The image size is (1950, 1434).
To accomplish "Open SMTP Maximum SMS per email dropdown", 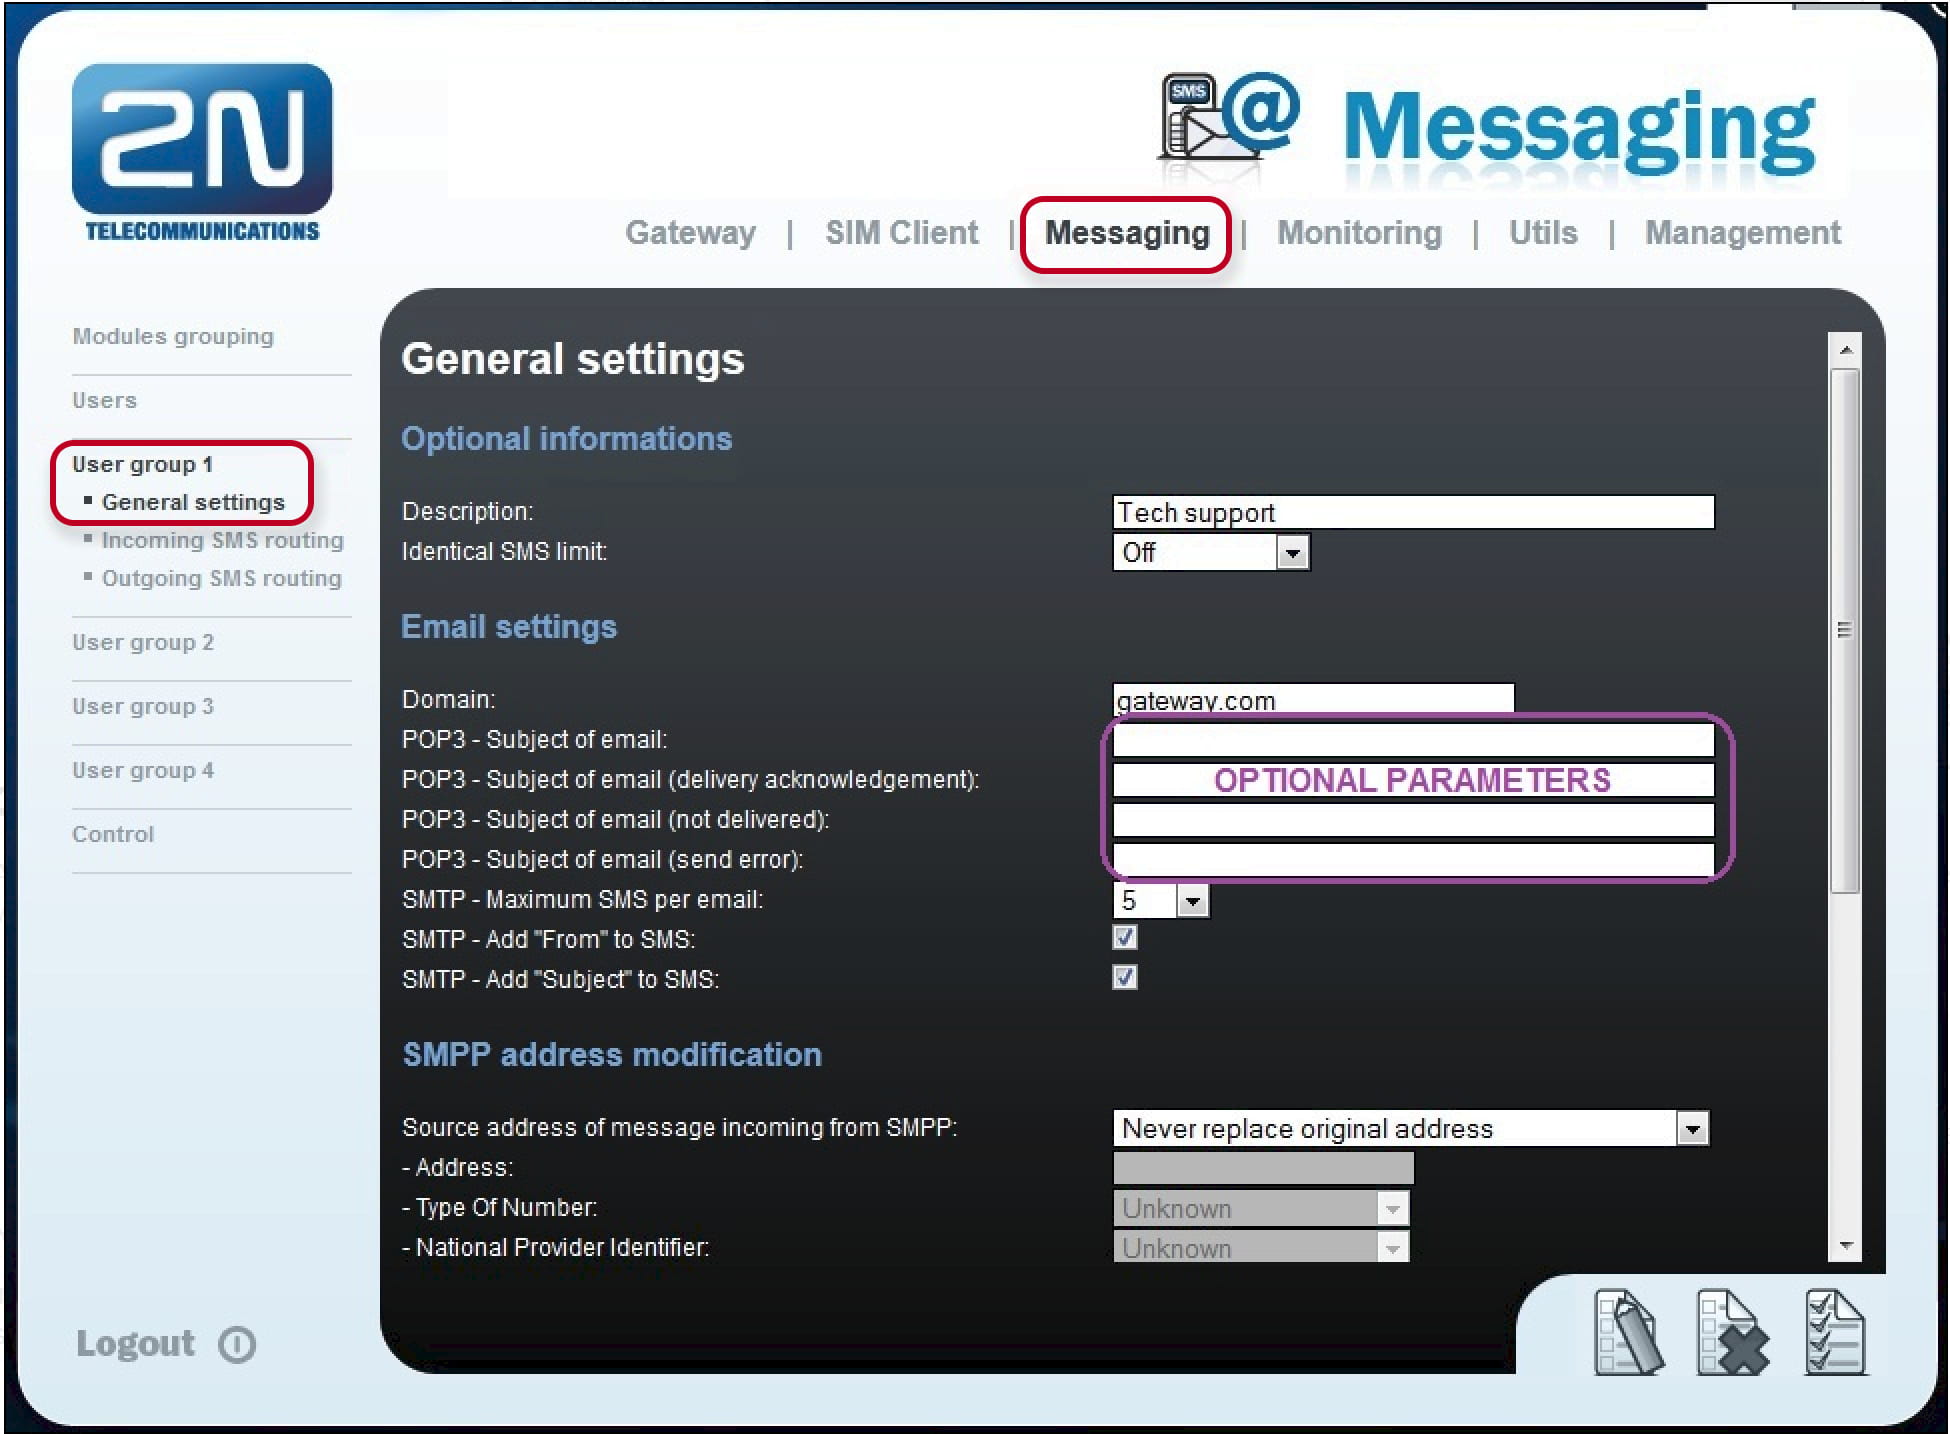I will tap(1161, 901).
